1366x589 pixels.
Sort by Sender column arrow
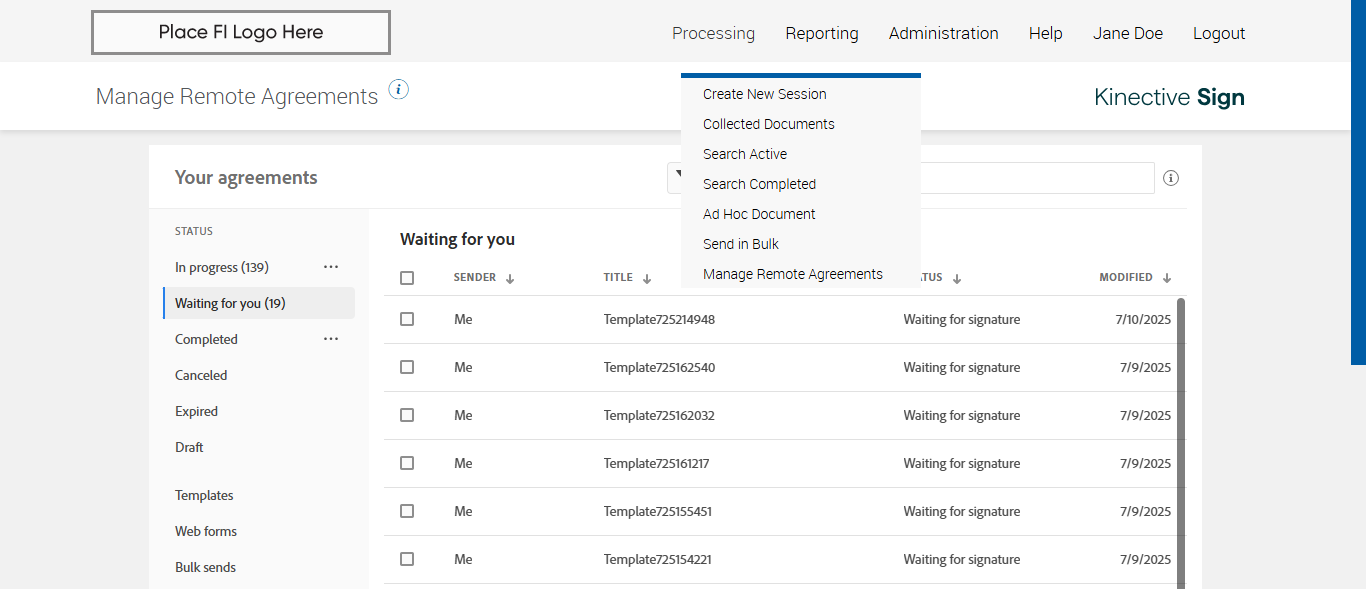pos(510,278)
